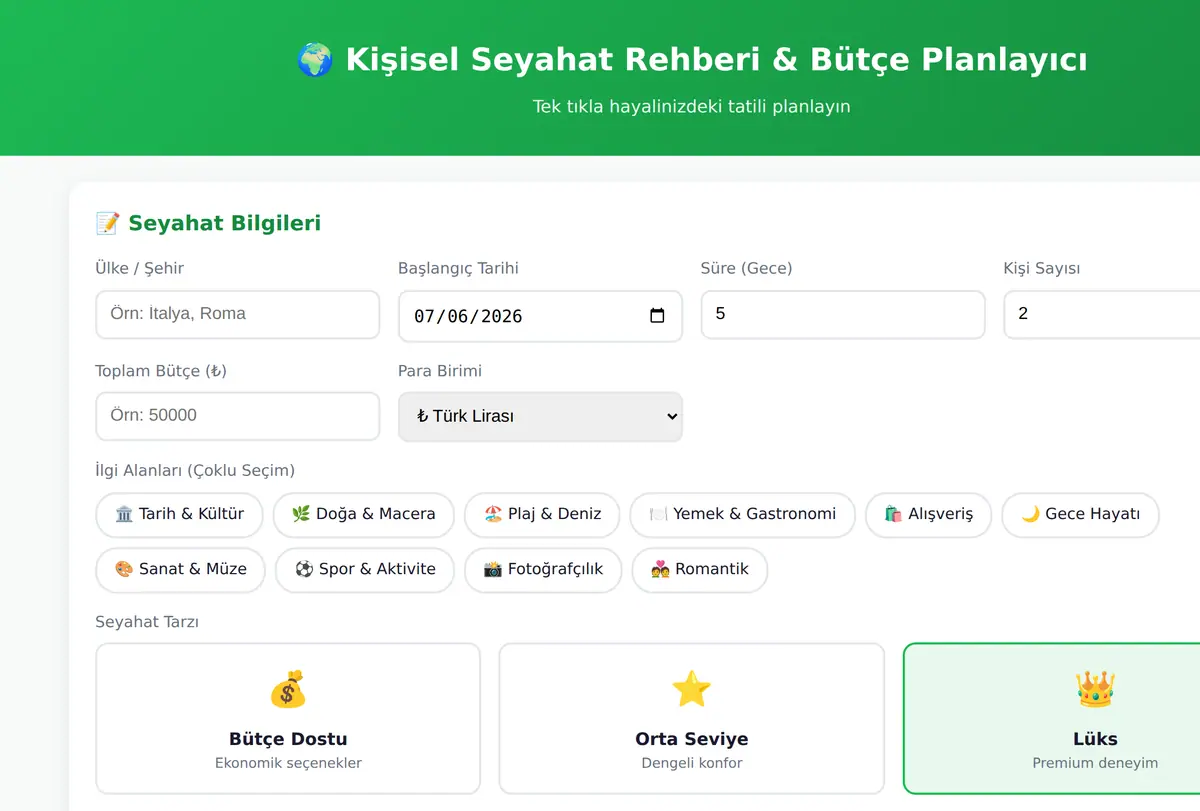Click the 'İlgi Alanları (Çoklu Seçim)' label

[x=195, y=470]
